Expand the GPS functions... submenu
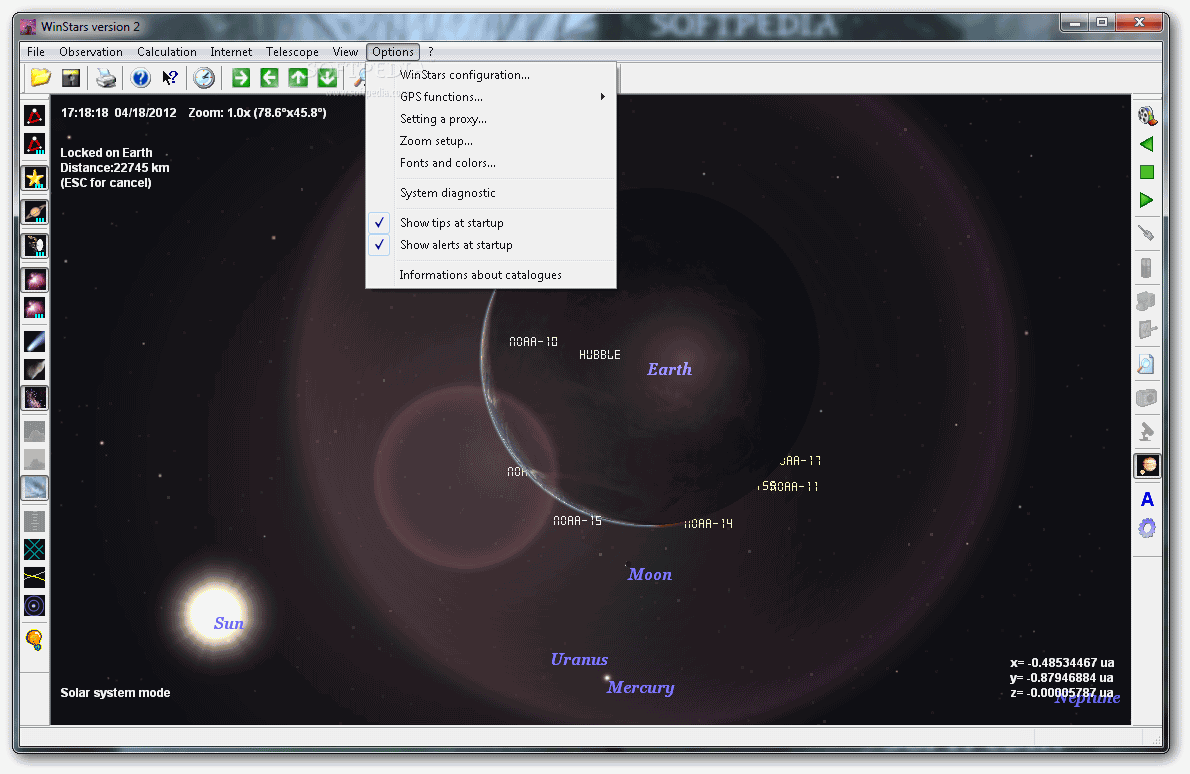The width and height of the screenshot is (1190, 774). point(491,96)
